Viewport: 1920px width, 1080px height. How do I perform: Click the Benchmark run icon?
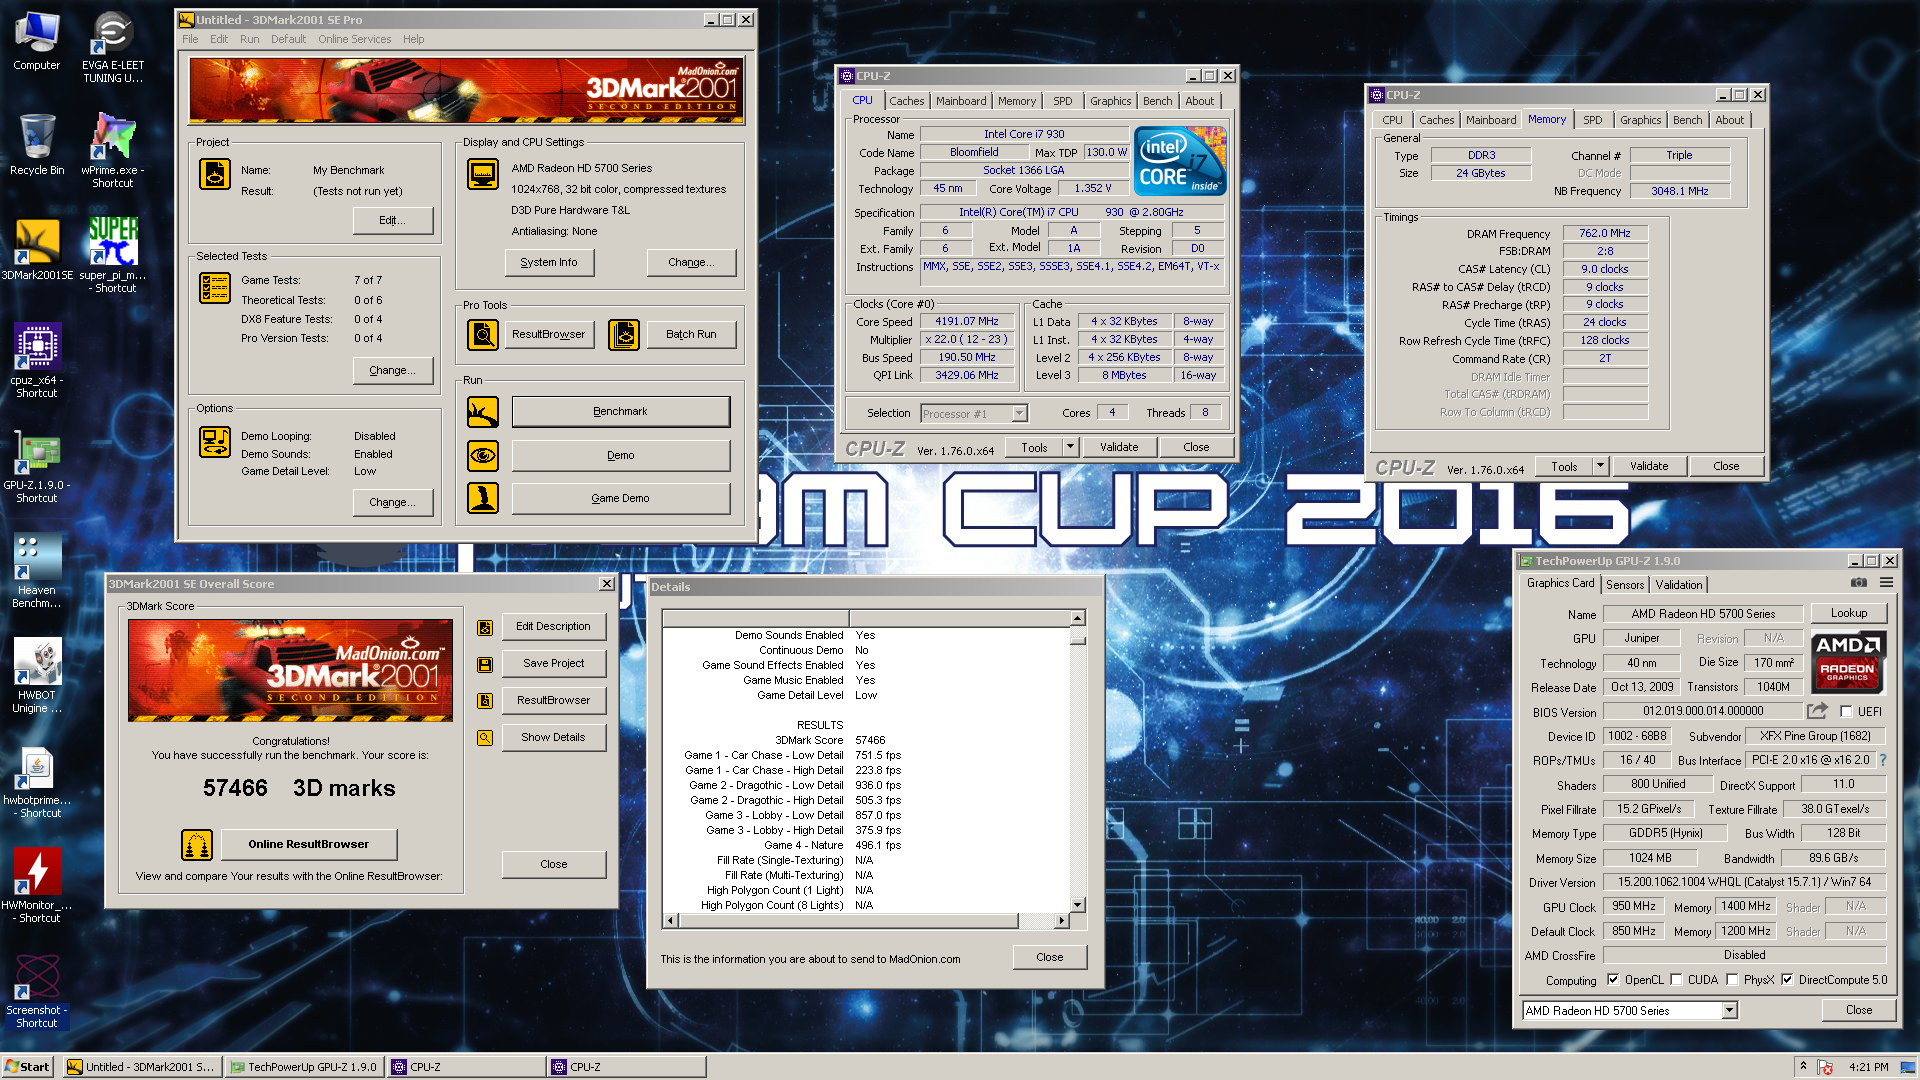(483, 411)
